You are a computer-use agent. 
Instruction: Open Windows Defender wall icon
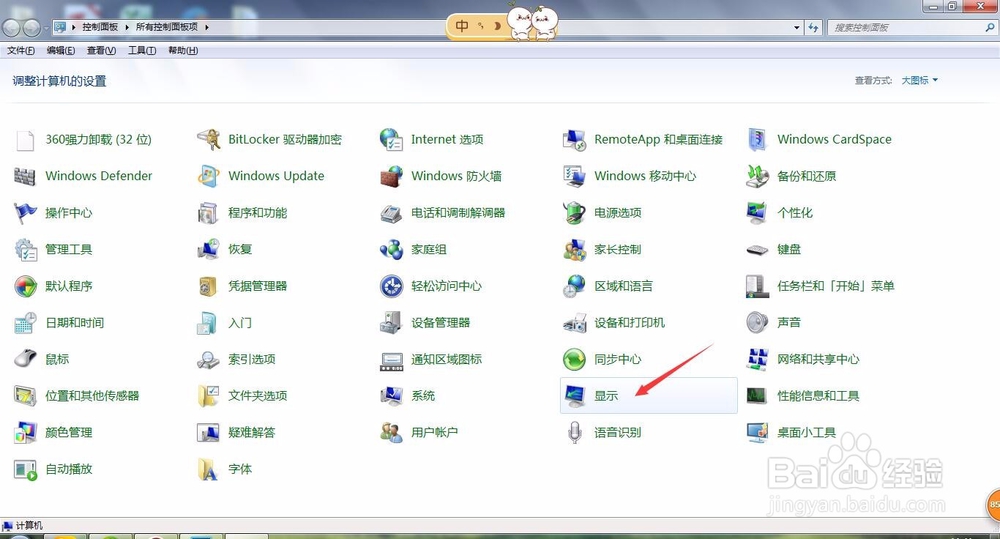(26, 176)
